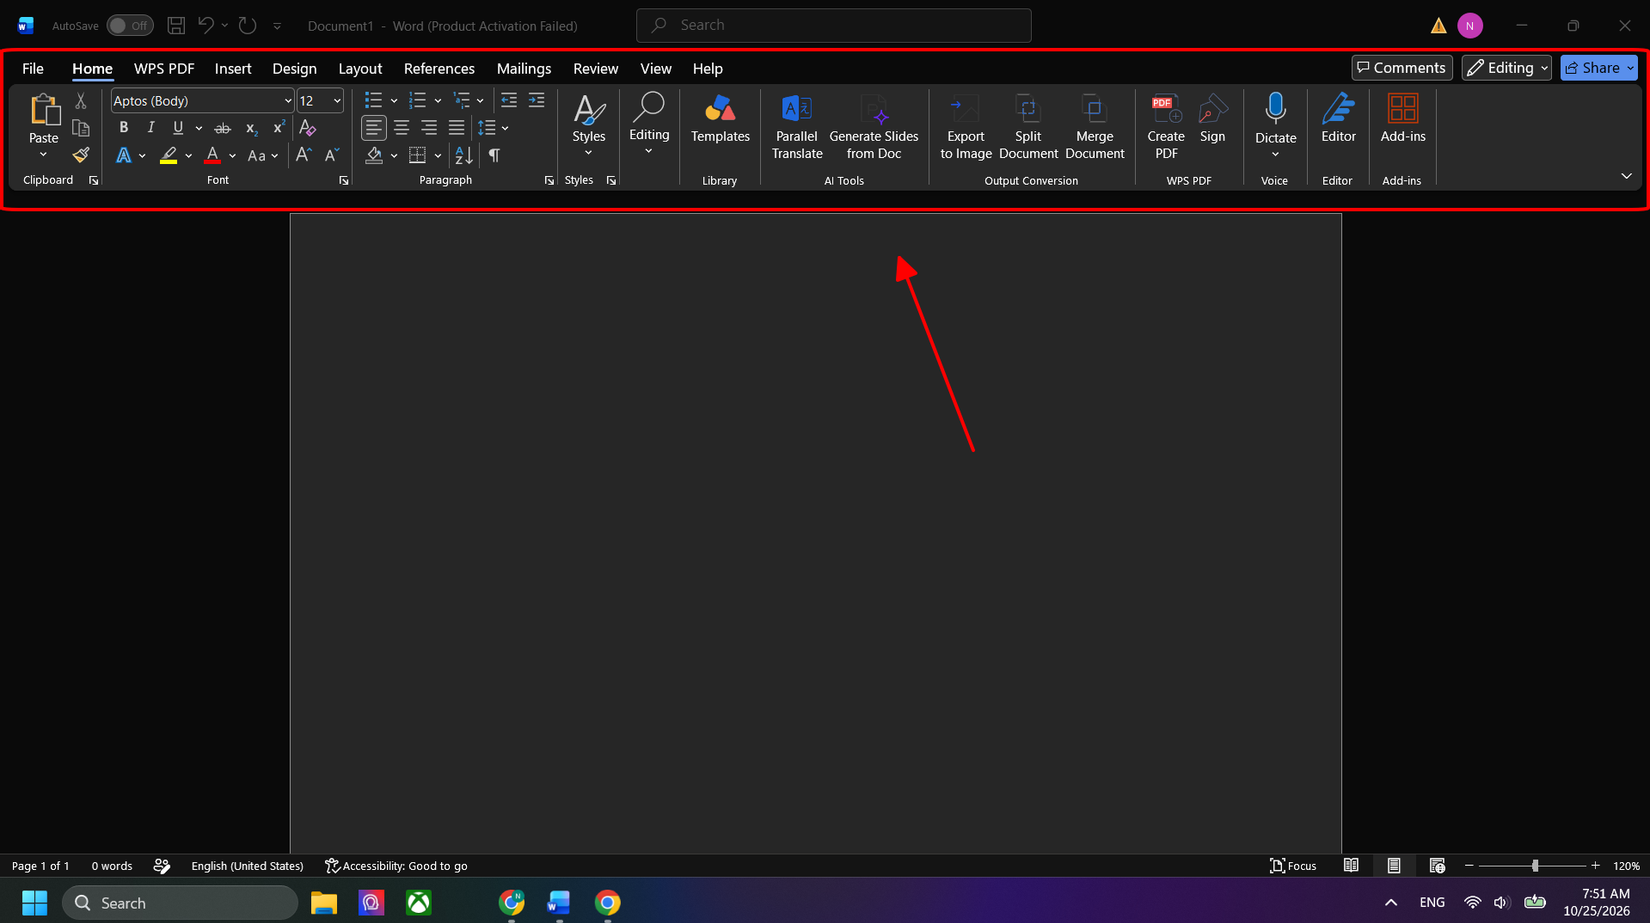This screenshot has height=923, width=1650.
Task: Toggle Bold formatting
Action: (x=124, y=128)
